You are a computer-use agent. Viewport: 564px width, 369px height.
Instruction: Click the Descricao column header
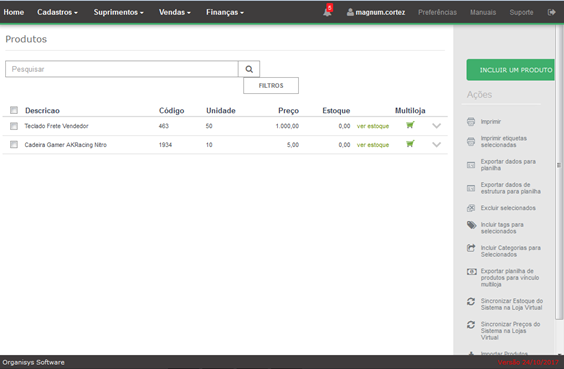click(x=42, y=110)
